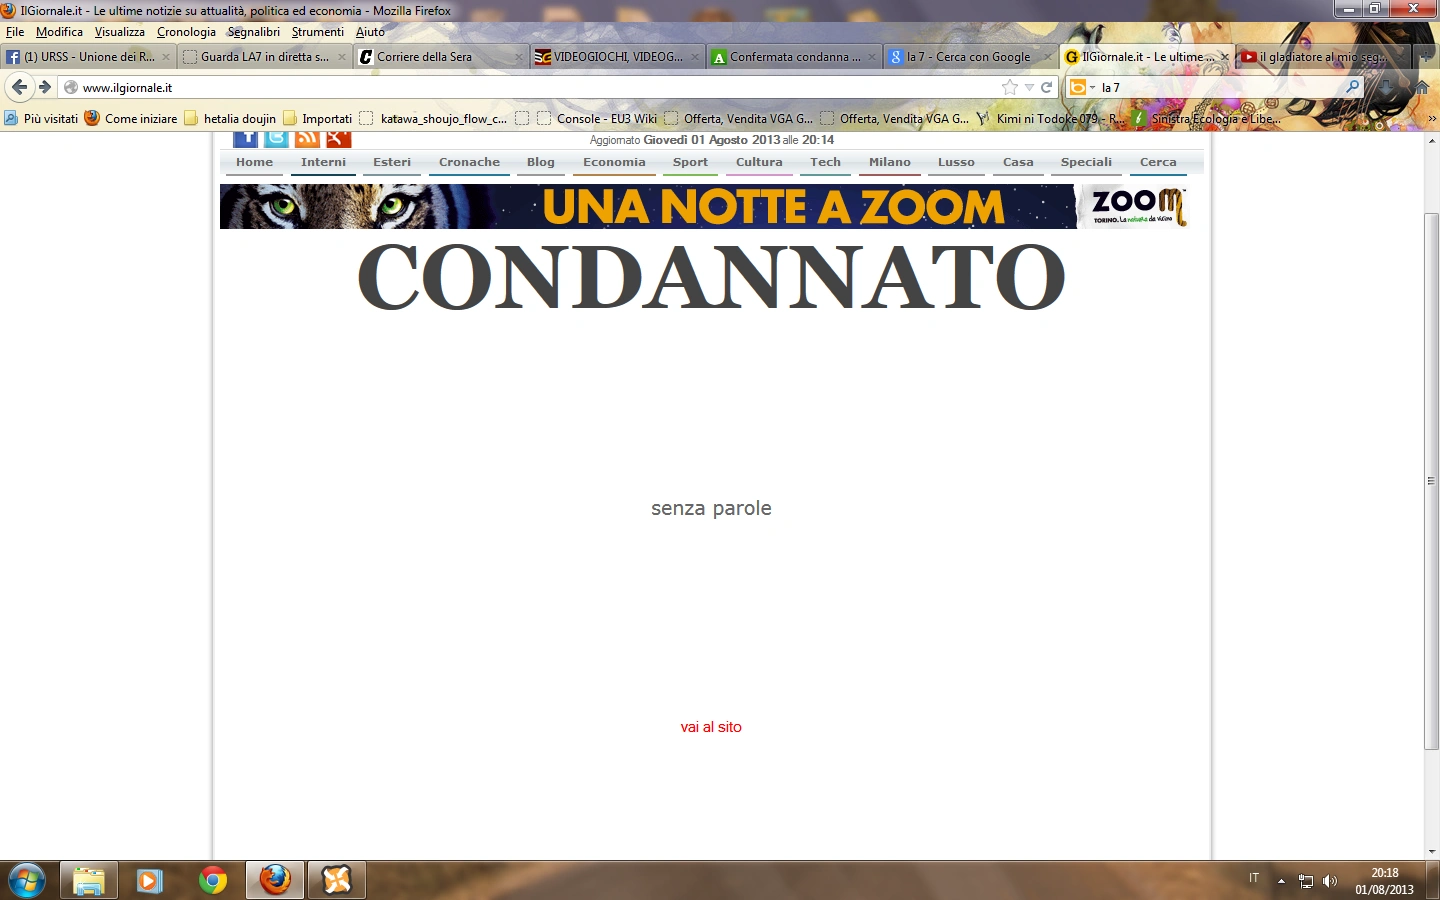Open the Visualizza menu
Screen dimensions: 1440x900
tap(120, 32)
